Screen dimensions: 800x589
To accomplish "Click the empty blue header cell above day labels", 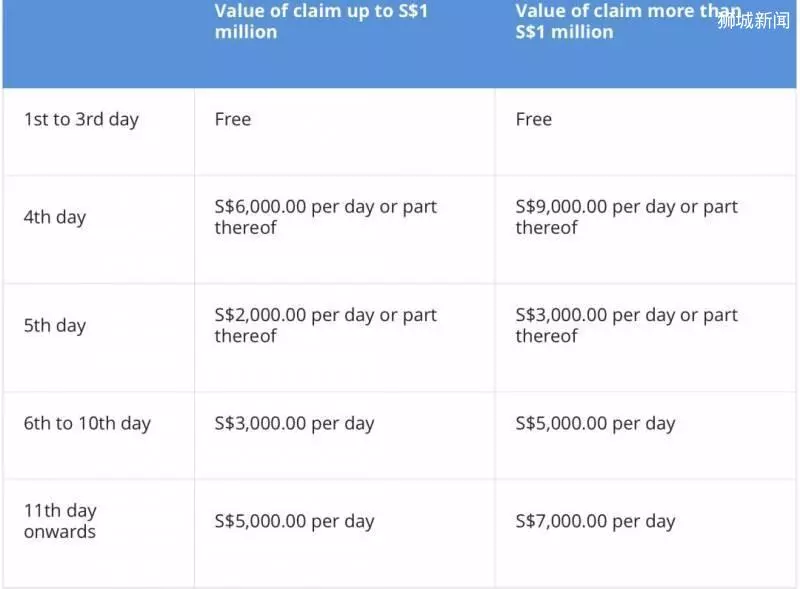I will [98, 44].
